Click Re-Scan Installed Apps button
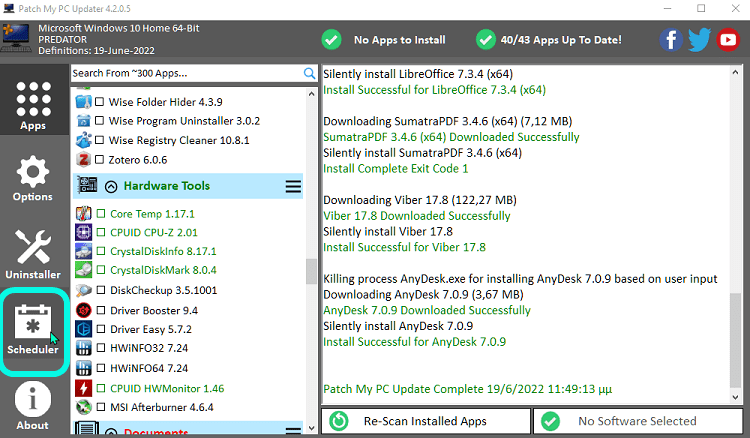Viewport: 750px width, 438px height. pyautogui.click(x=426, y=421)
